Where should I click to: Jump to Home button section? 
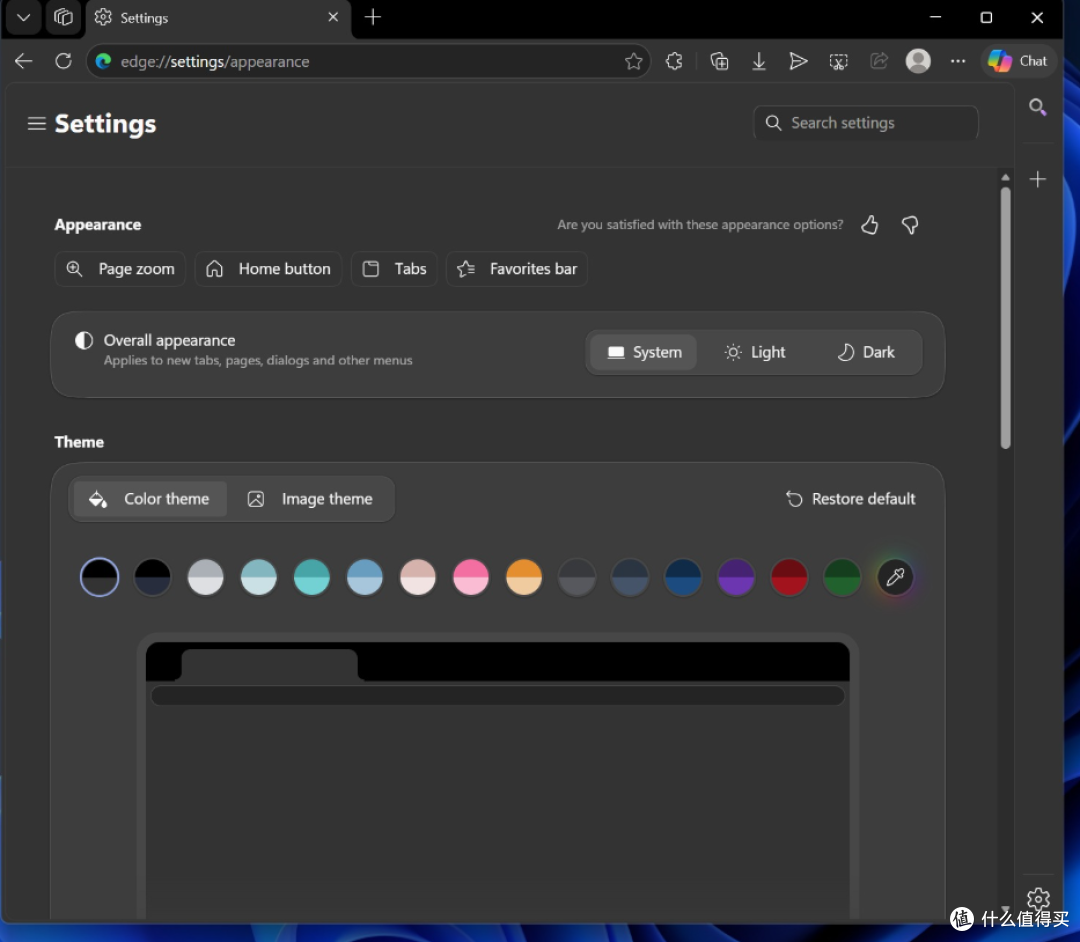pyautogui.click(x=269, y=269)
